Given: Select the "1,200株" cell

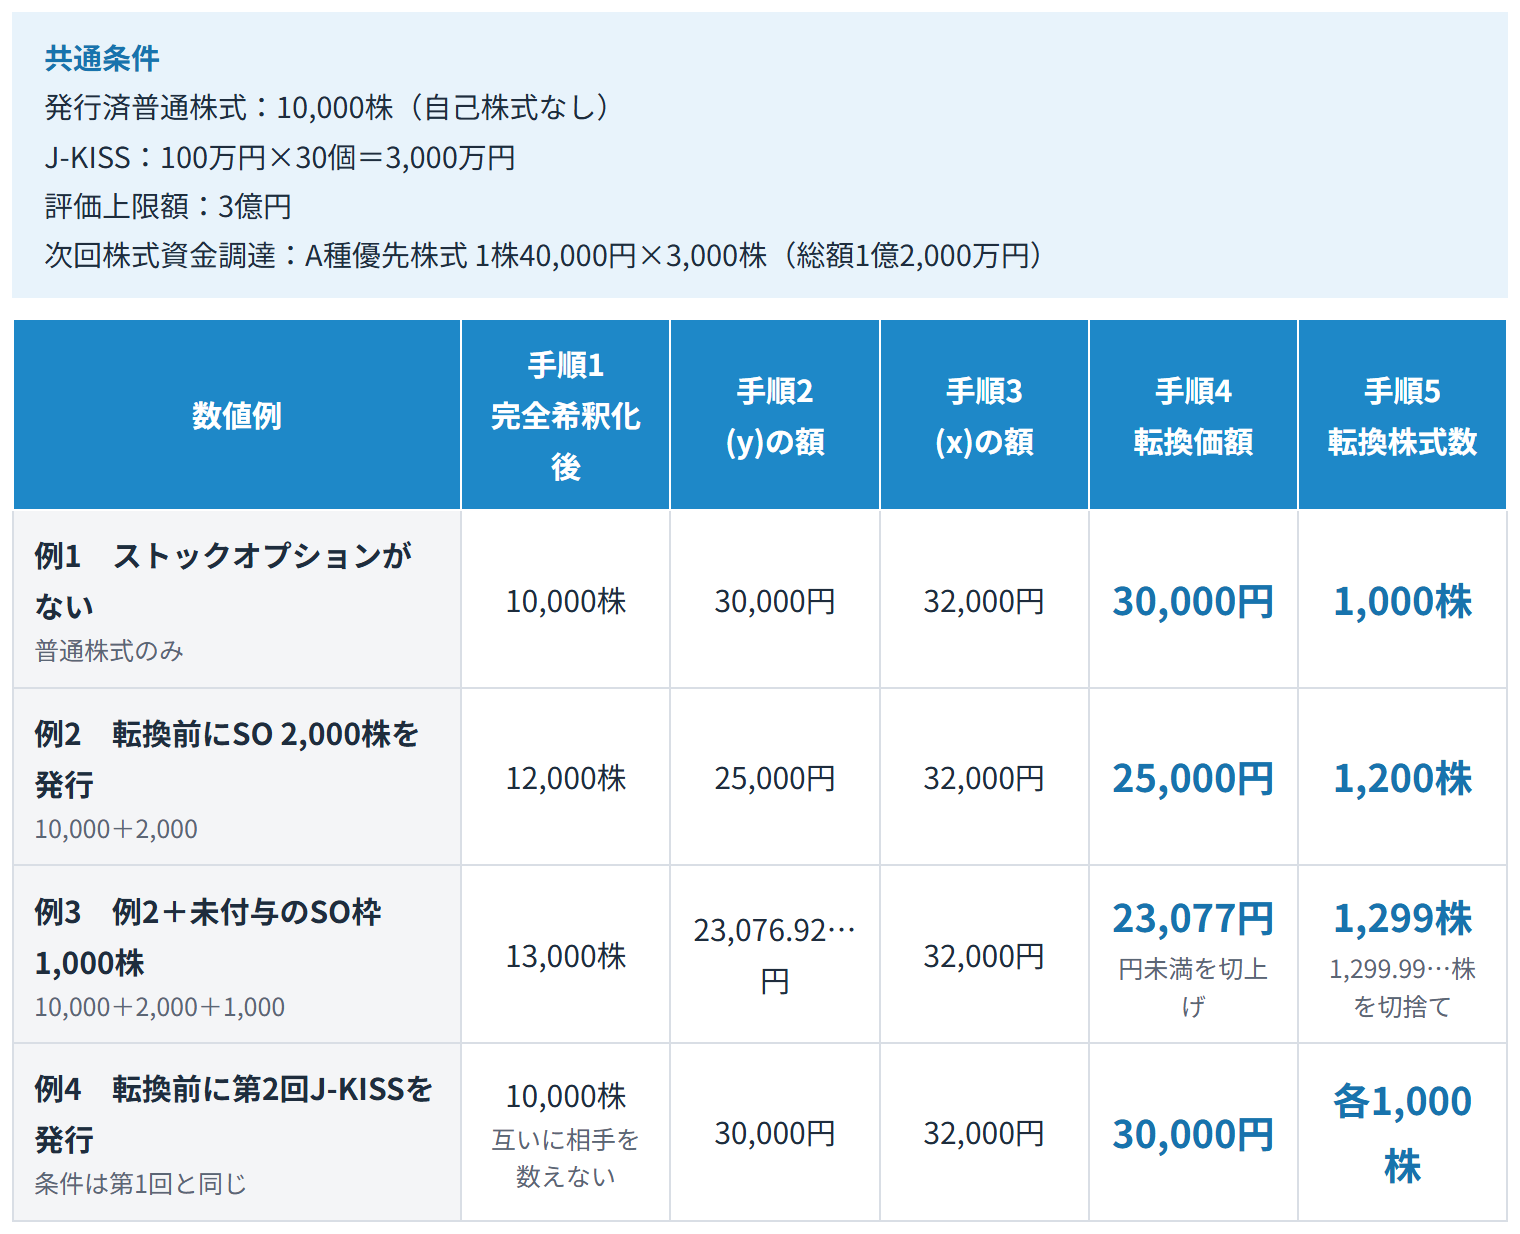Looking at the screenshot, I should pos(1402,778).
